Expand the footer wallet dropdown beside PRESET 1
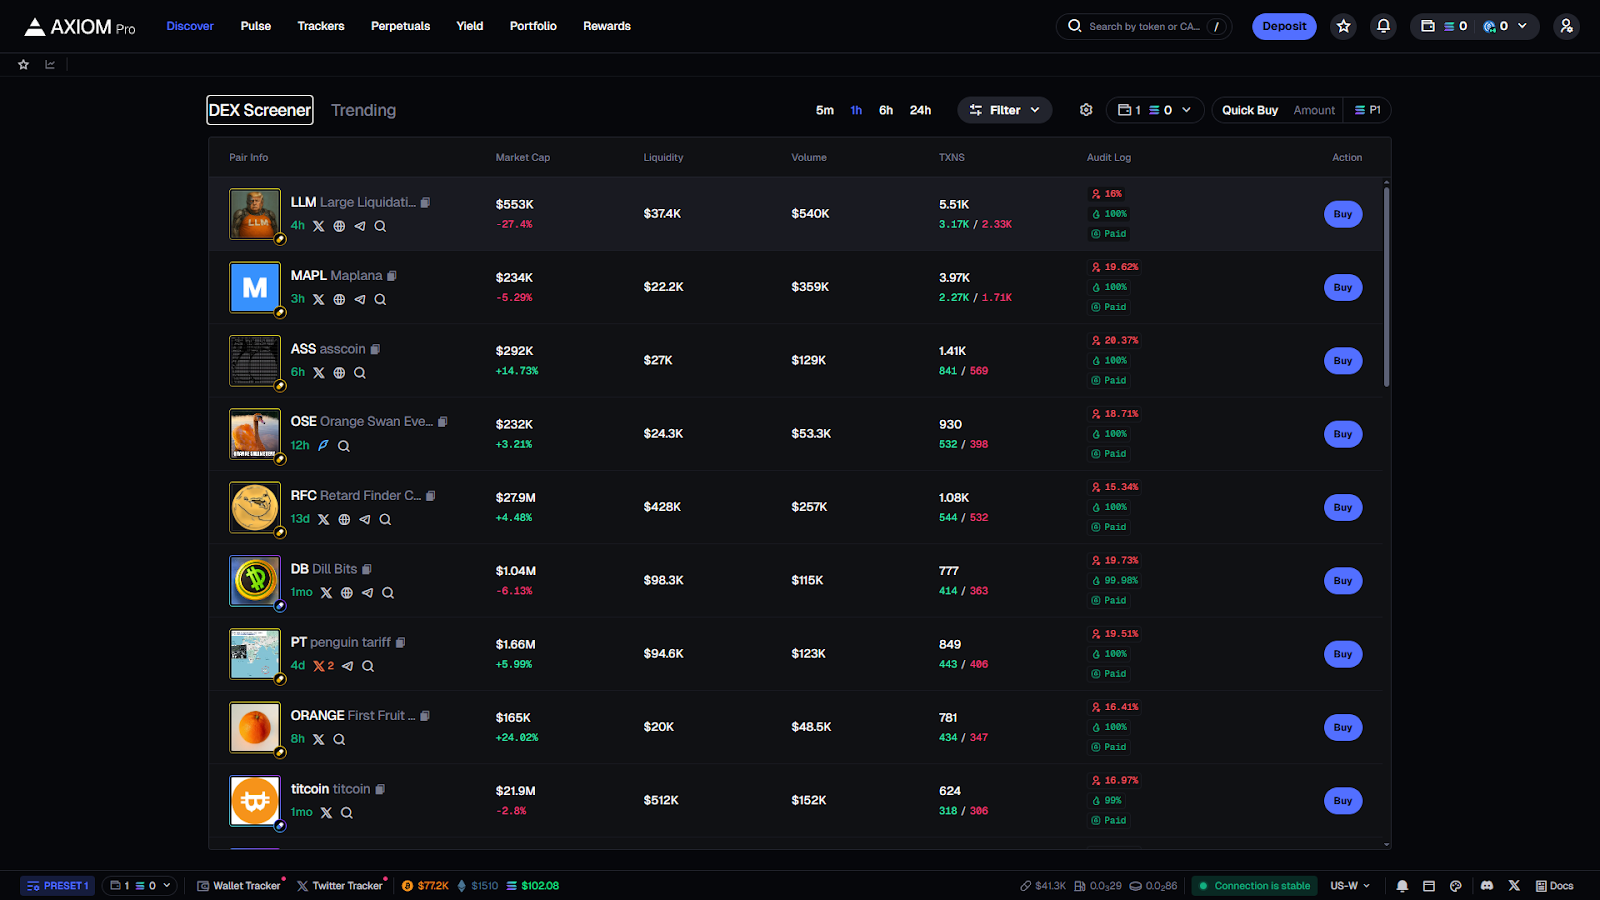Viewport: 1600px width, 900px height. [x=140, y=886]
